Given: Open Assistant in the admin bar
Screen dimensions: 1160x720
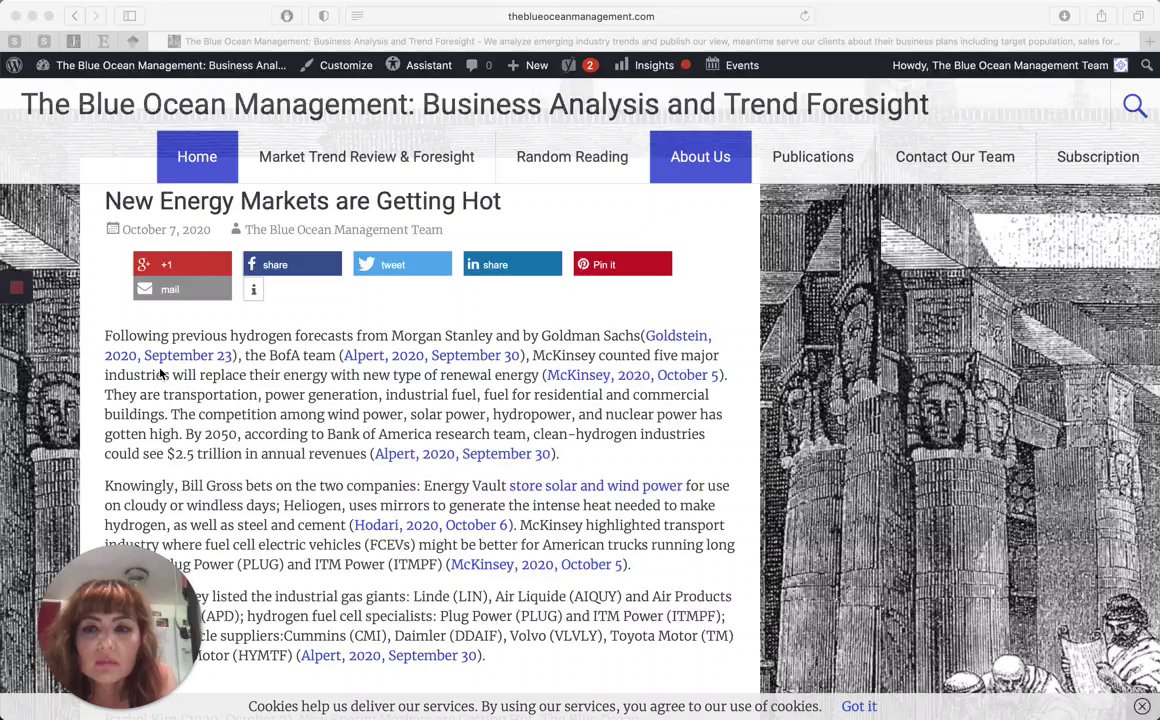Looking at the screenshot, I should [419, 65].
